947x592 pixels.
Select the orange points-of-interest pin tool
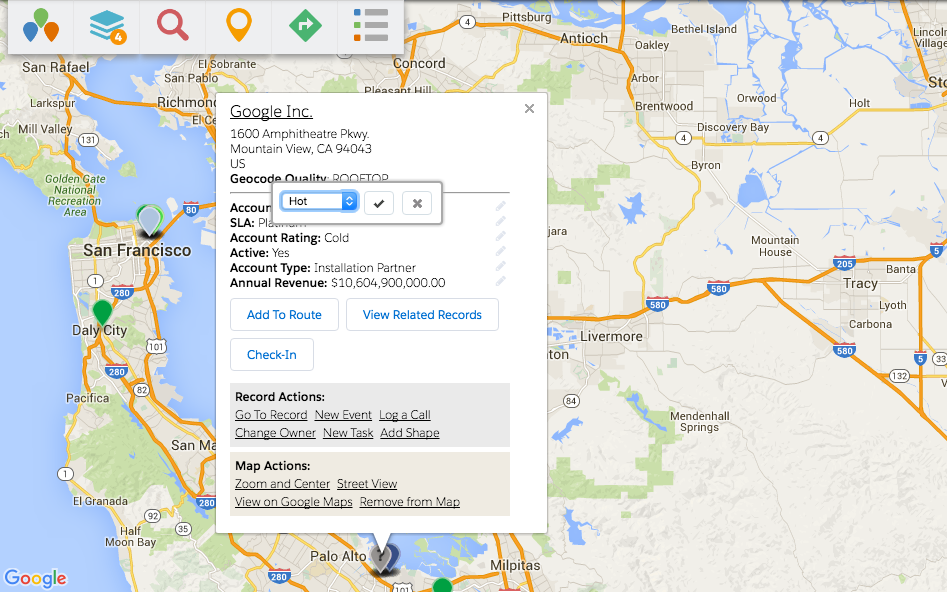coord(239,26)
